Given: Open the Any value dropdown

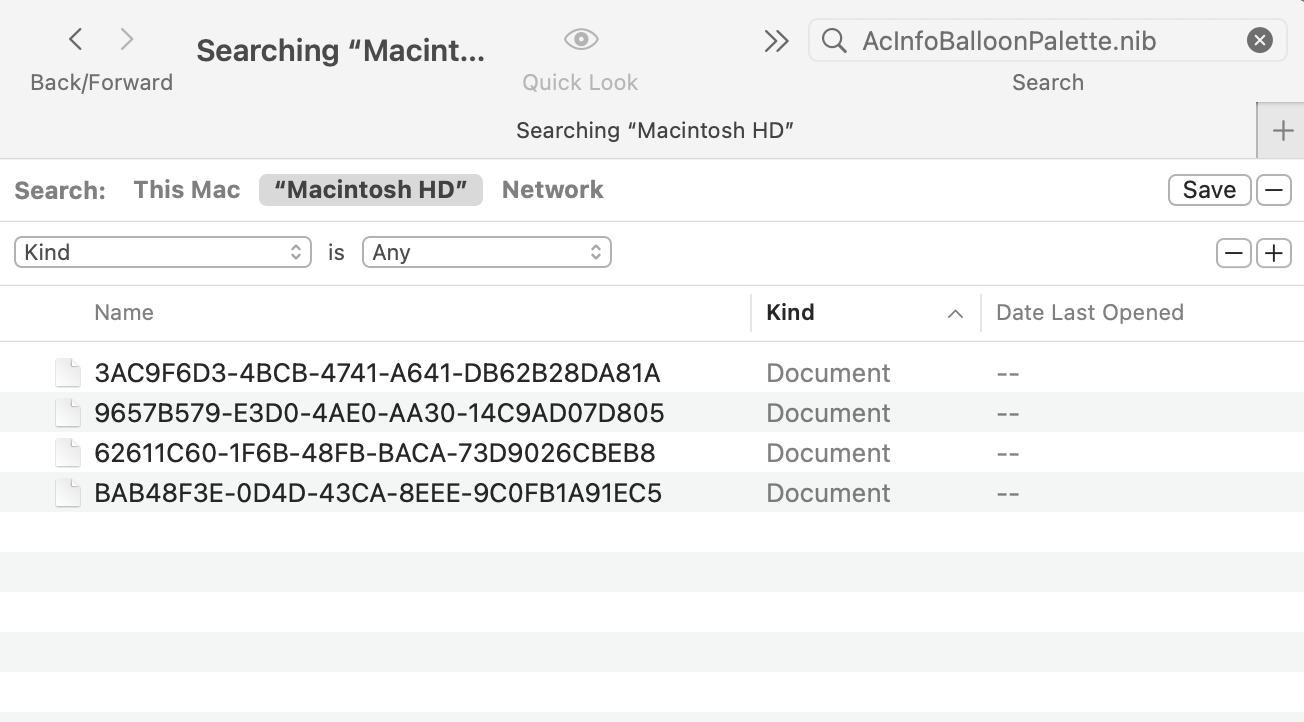Looking at the screenshot, I should click(x=487, y=252).
